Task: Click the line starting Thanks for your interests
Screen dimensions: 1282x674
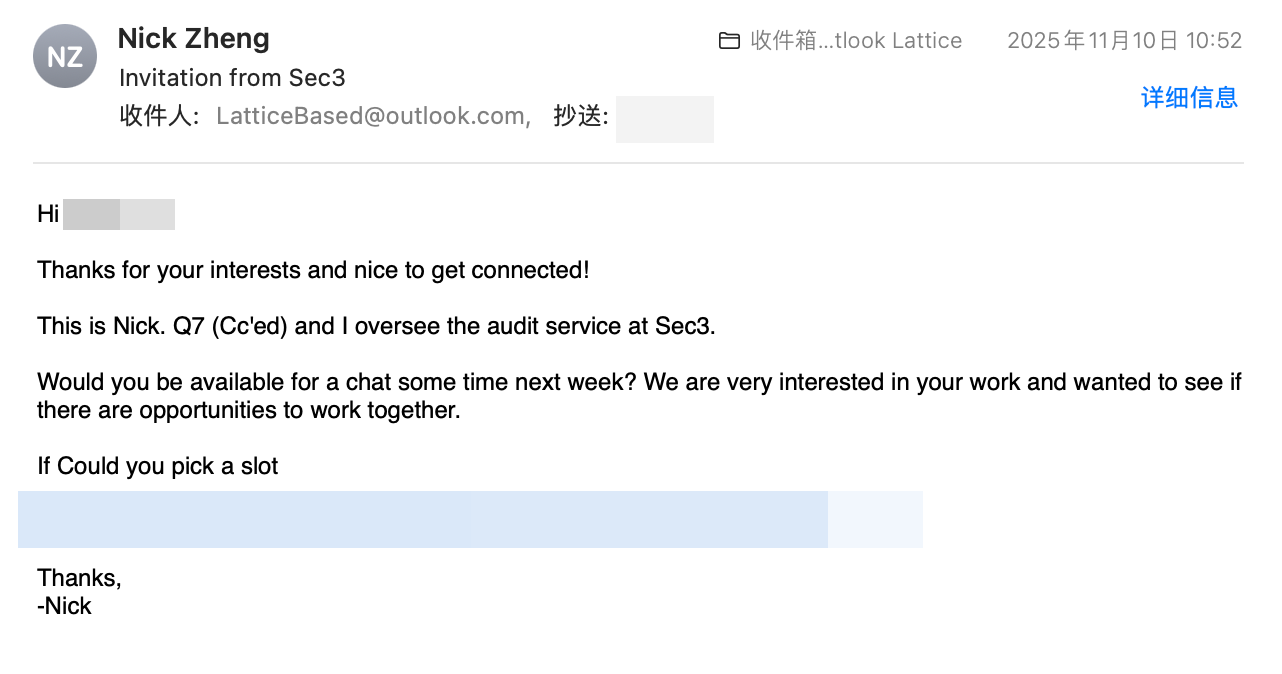Action: click(x=313, y=270)
